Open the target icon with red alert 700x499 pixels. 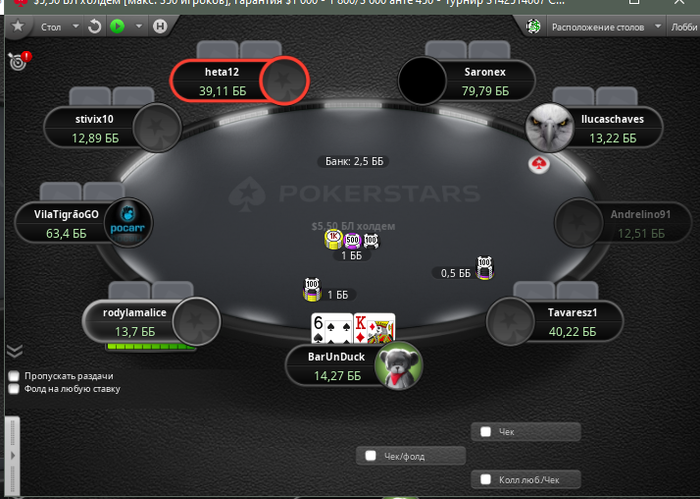20,60
